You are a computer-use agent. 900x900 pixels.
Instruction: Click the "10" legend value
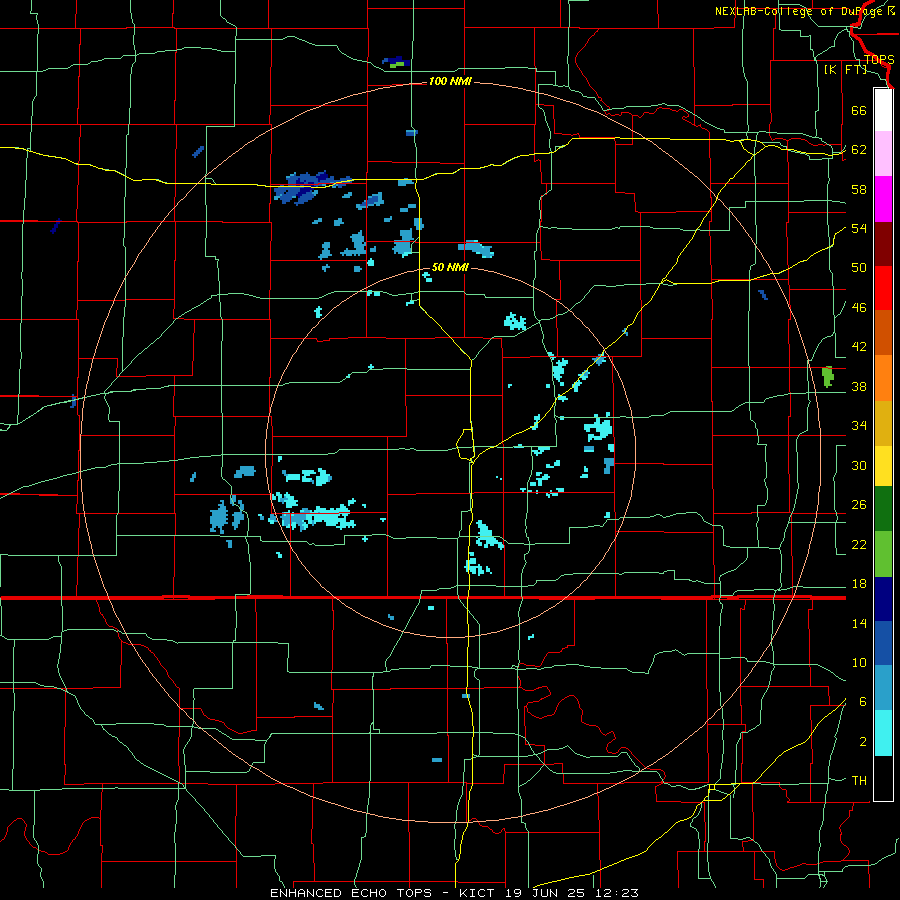859,662
